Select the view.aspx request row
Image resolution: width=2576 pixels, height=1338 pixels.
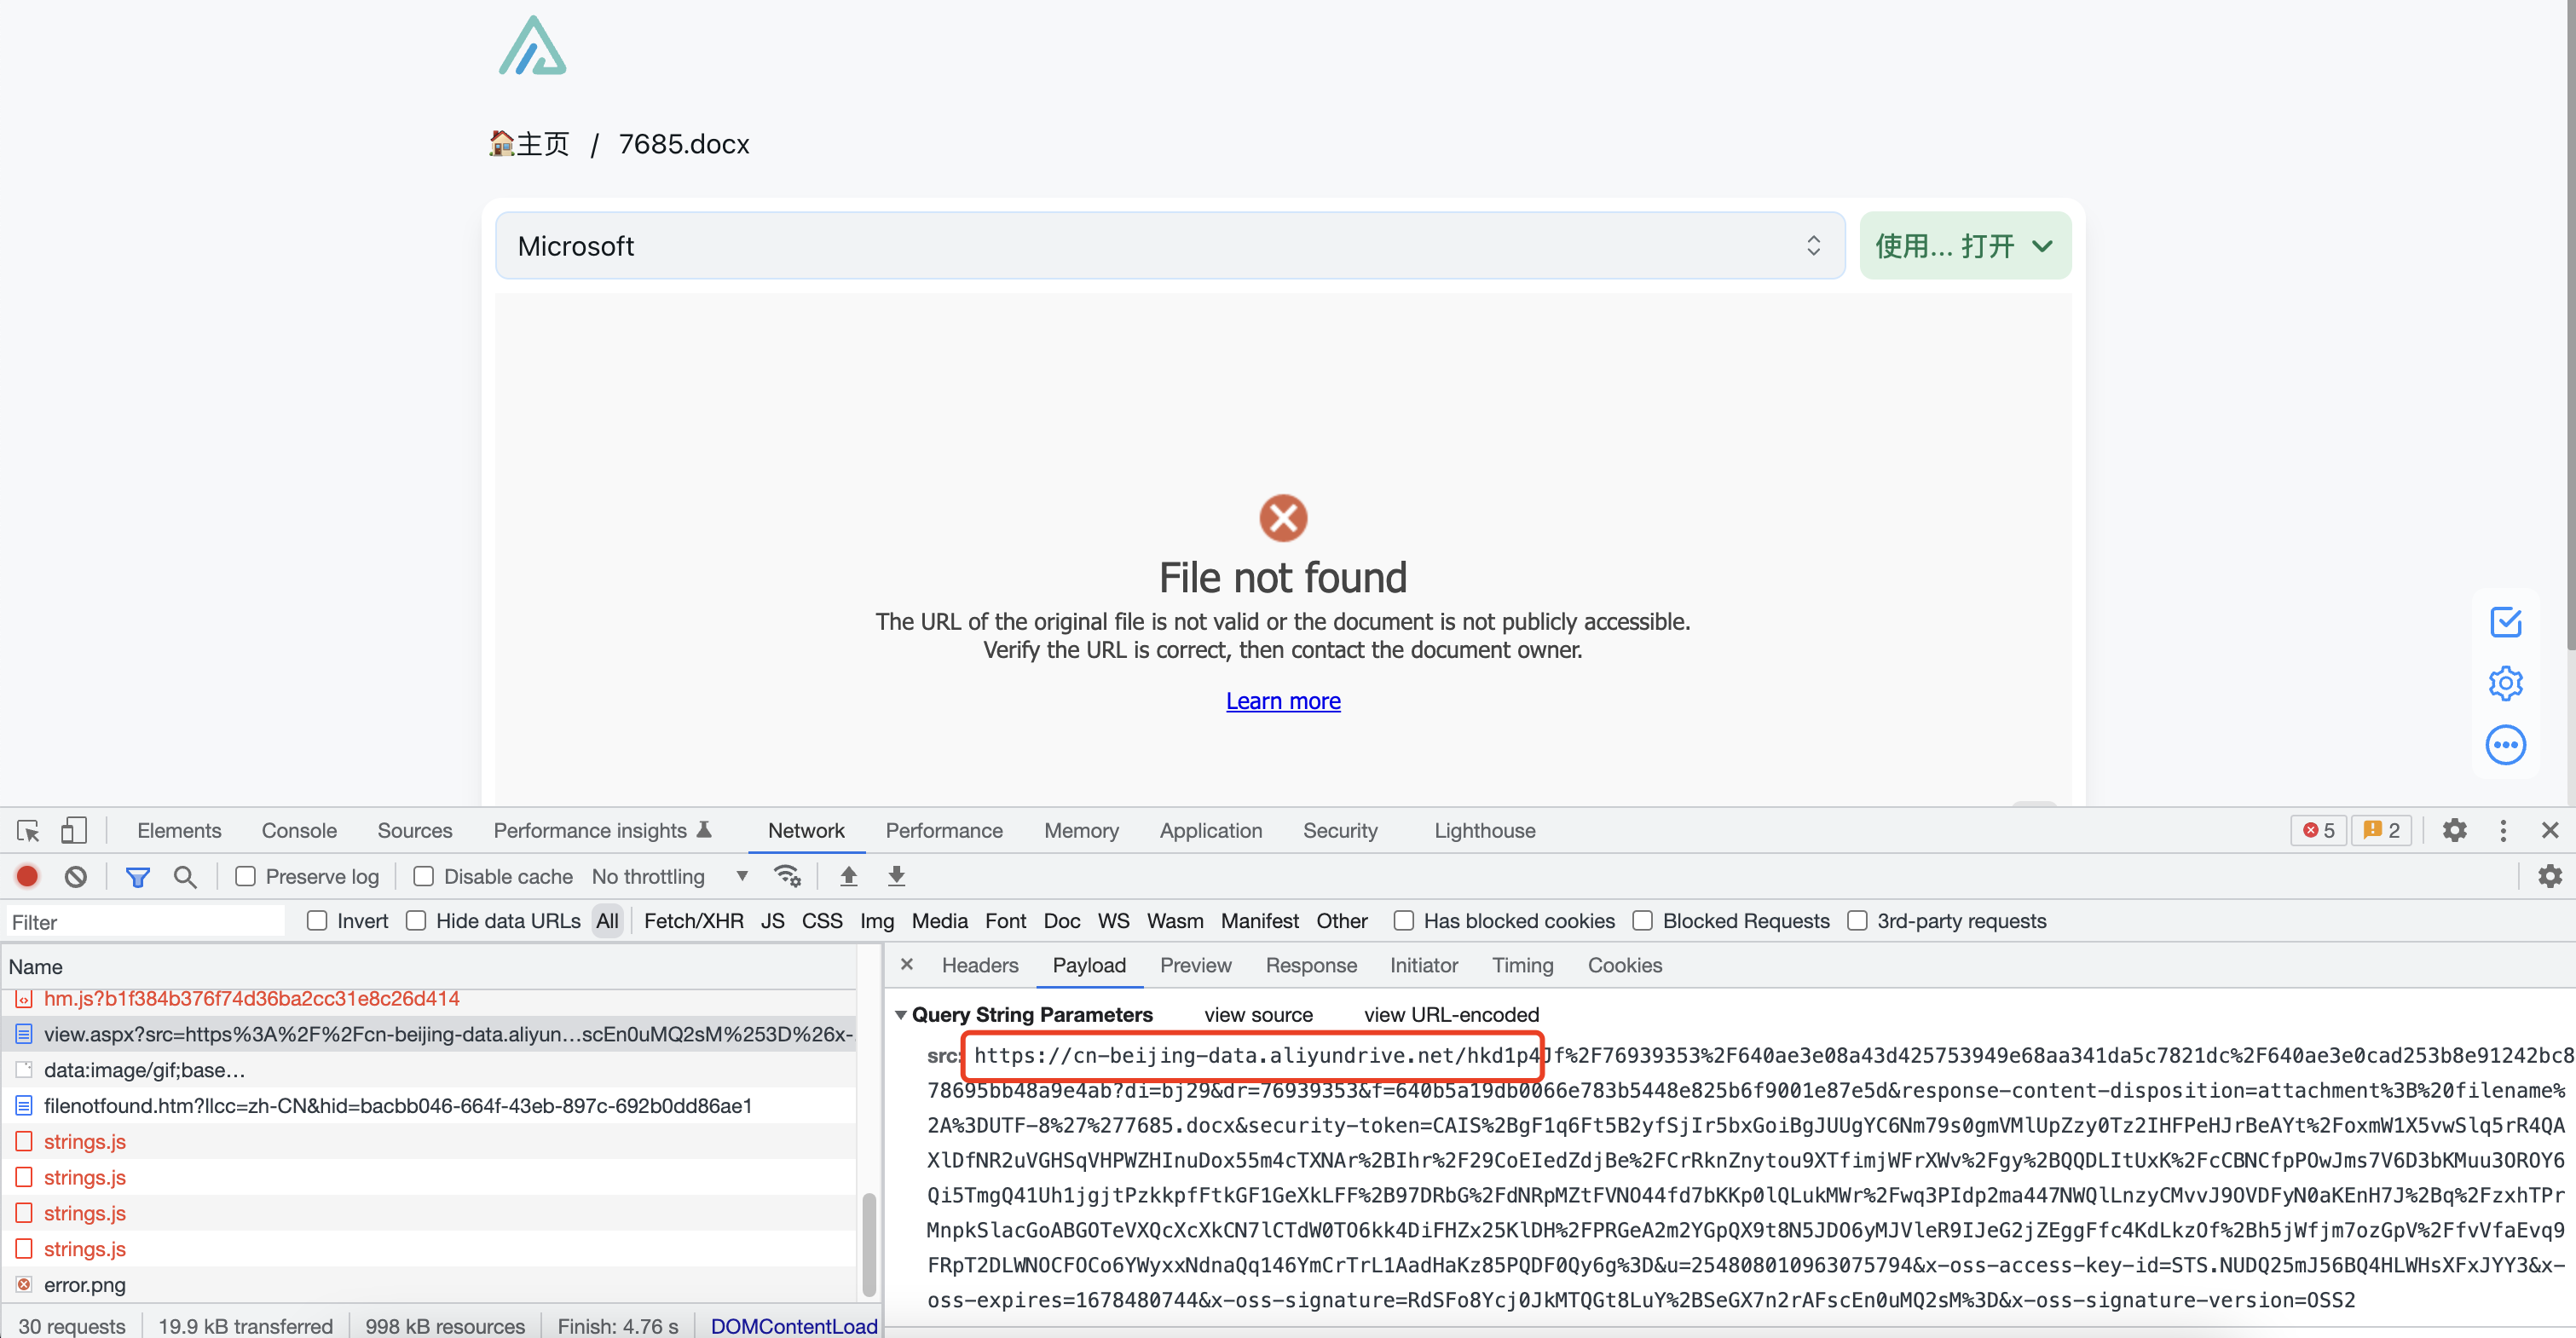[430, 1034]
